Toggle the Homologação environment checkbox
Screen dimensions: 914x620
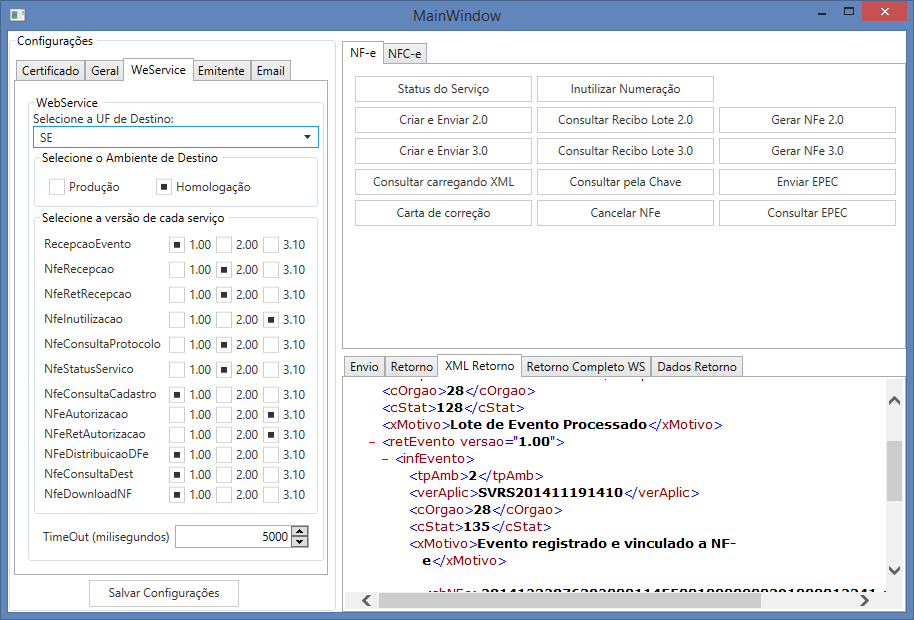click(164, 187)
